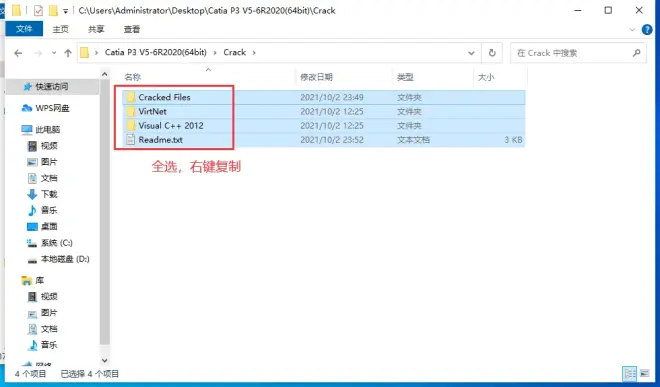Click navigation pane scroll up arrow
Viewport: 660px width, 387px height.
click(x=105, y=74)
